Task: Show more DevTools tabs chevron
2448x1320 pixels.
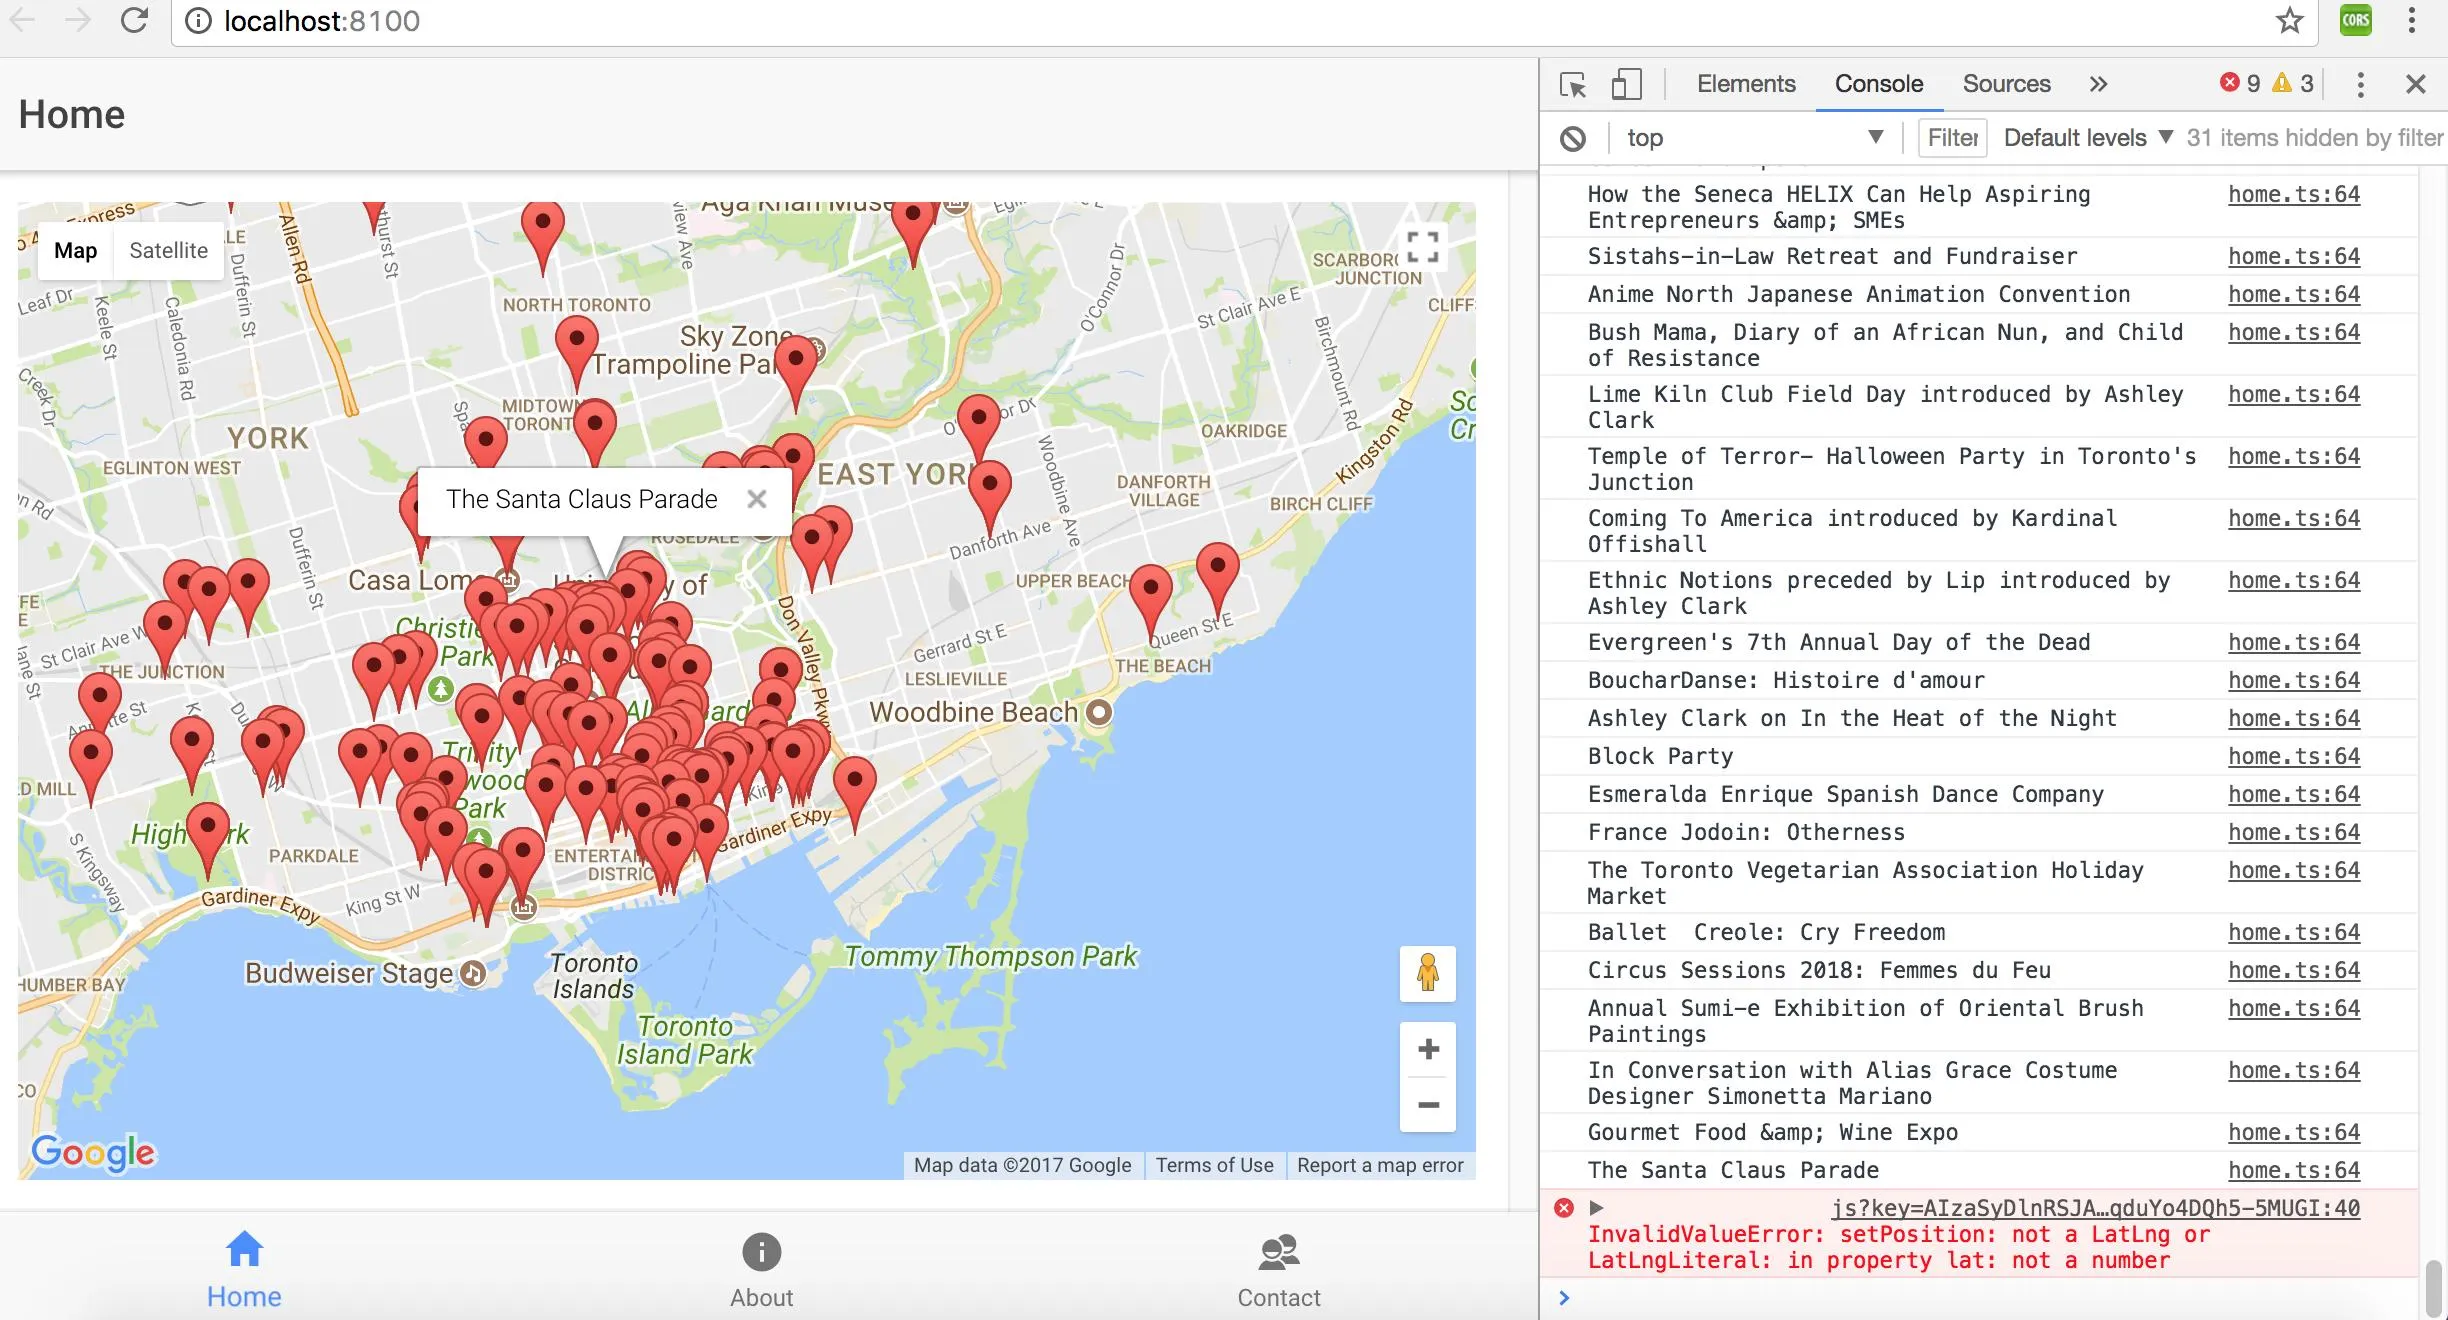Action: coord(2098,85)
